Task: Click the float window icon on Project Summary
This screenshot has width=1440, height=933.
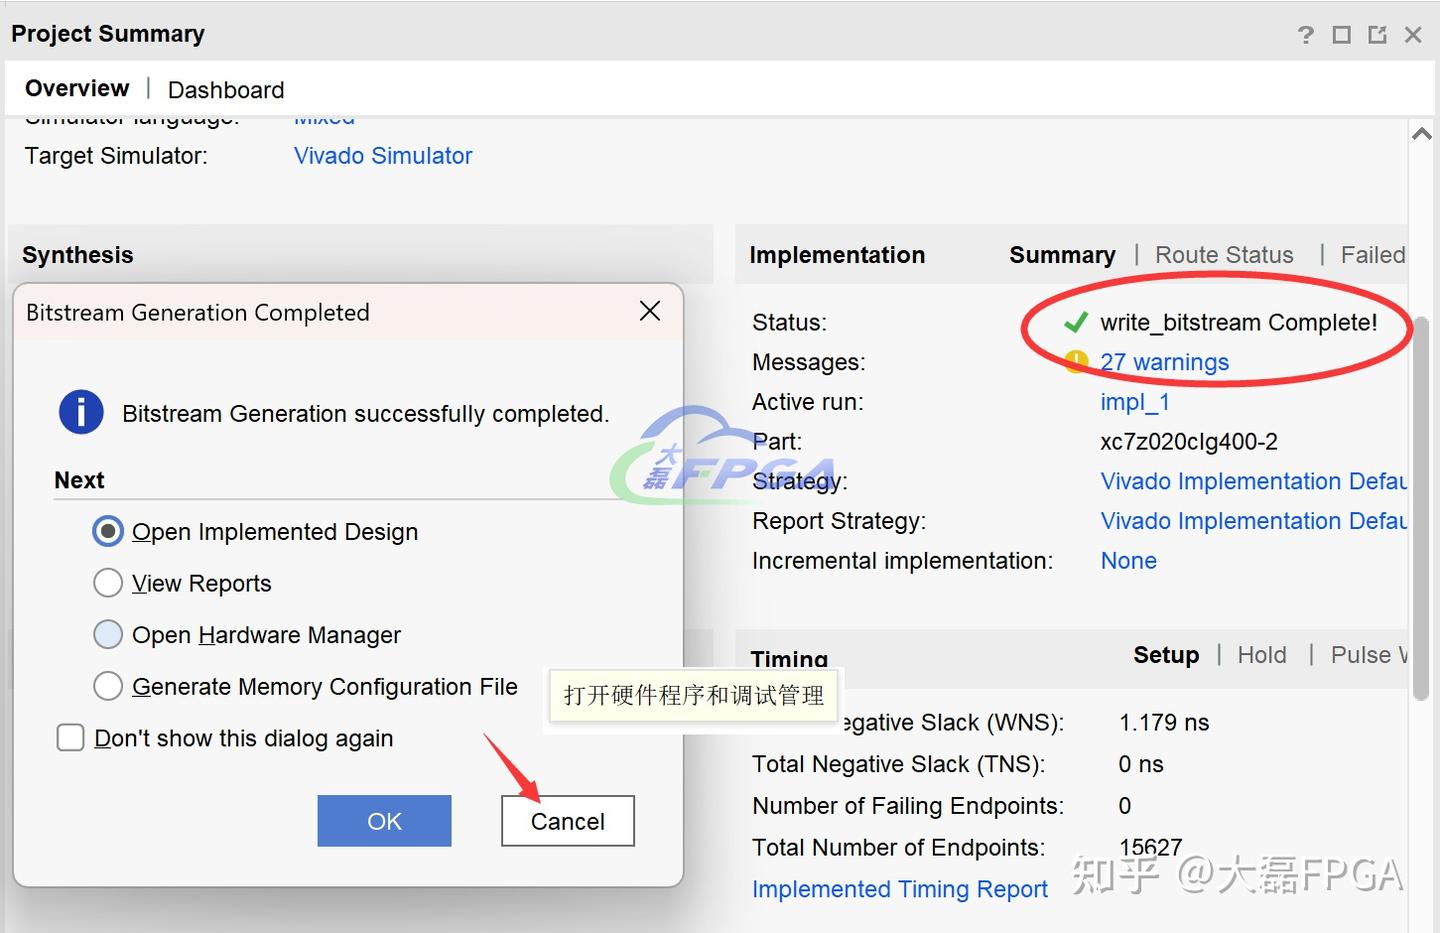Action: 1377,34
